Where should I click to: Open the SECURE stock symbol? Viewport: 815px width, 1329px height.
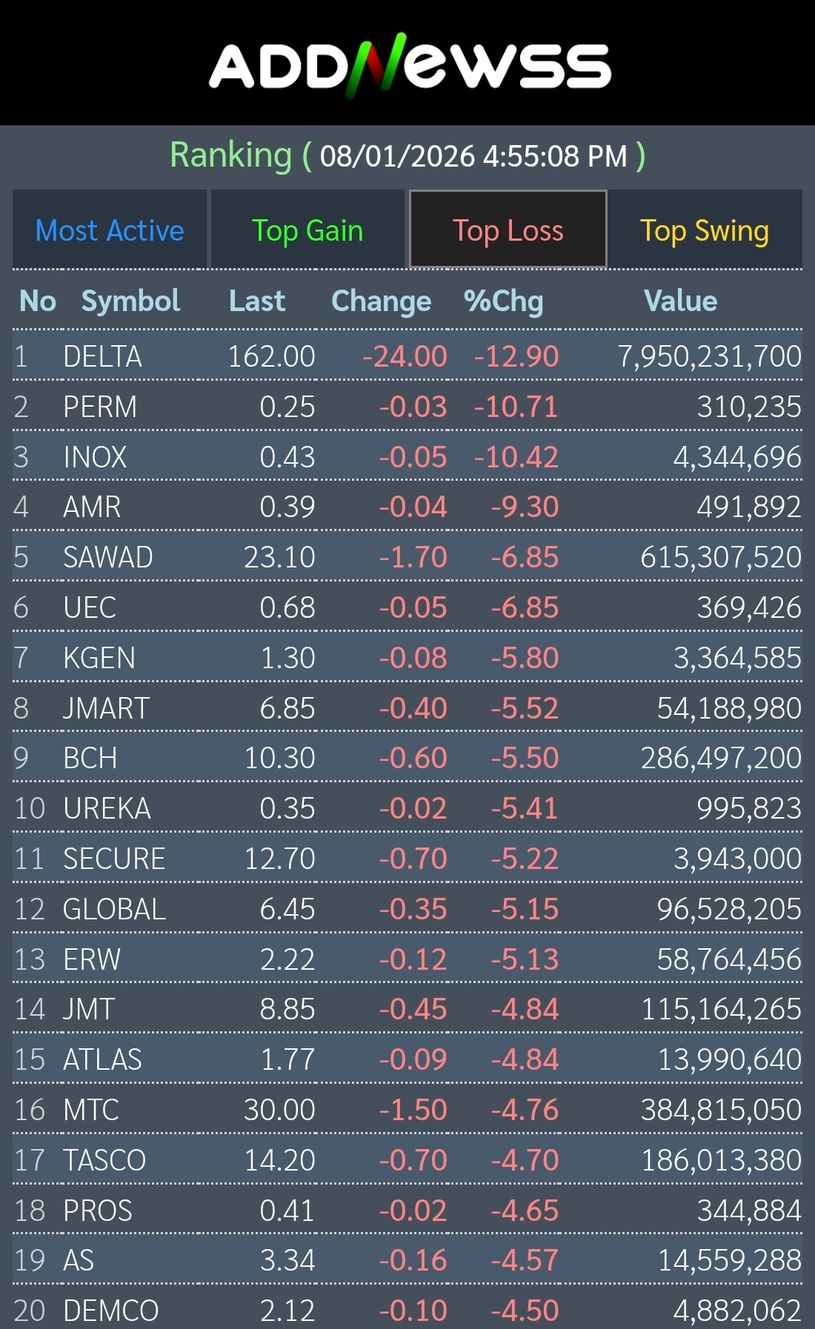[x=114, y=858]
